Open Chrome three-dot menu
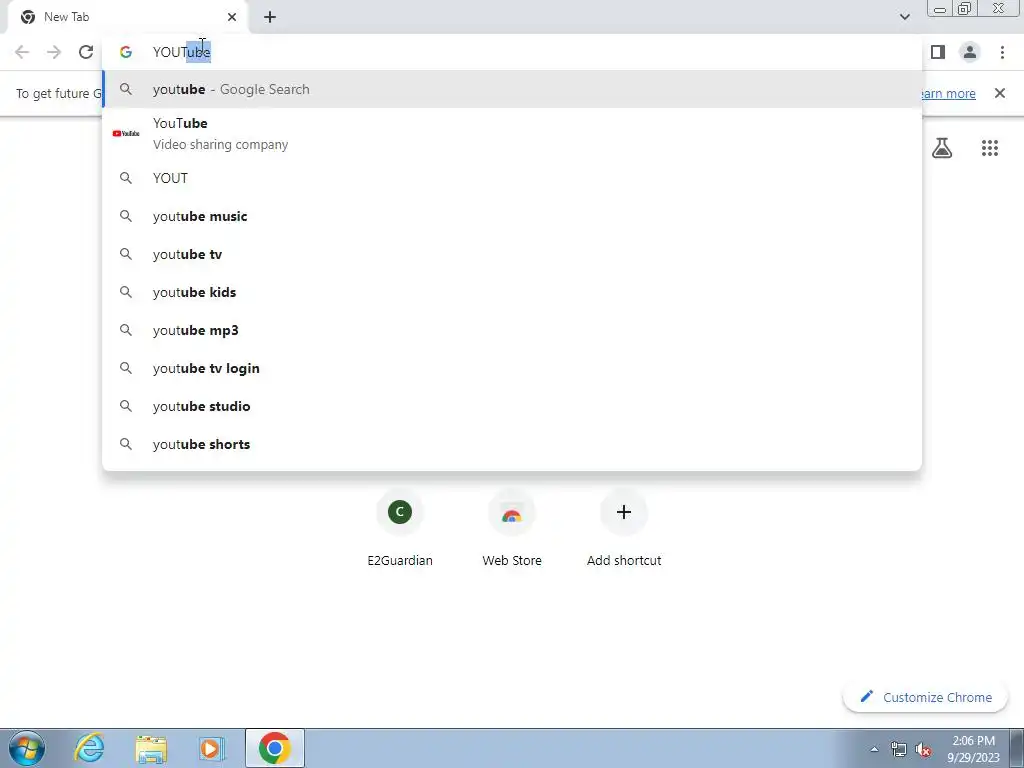 pos(1002,52)
